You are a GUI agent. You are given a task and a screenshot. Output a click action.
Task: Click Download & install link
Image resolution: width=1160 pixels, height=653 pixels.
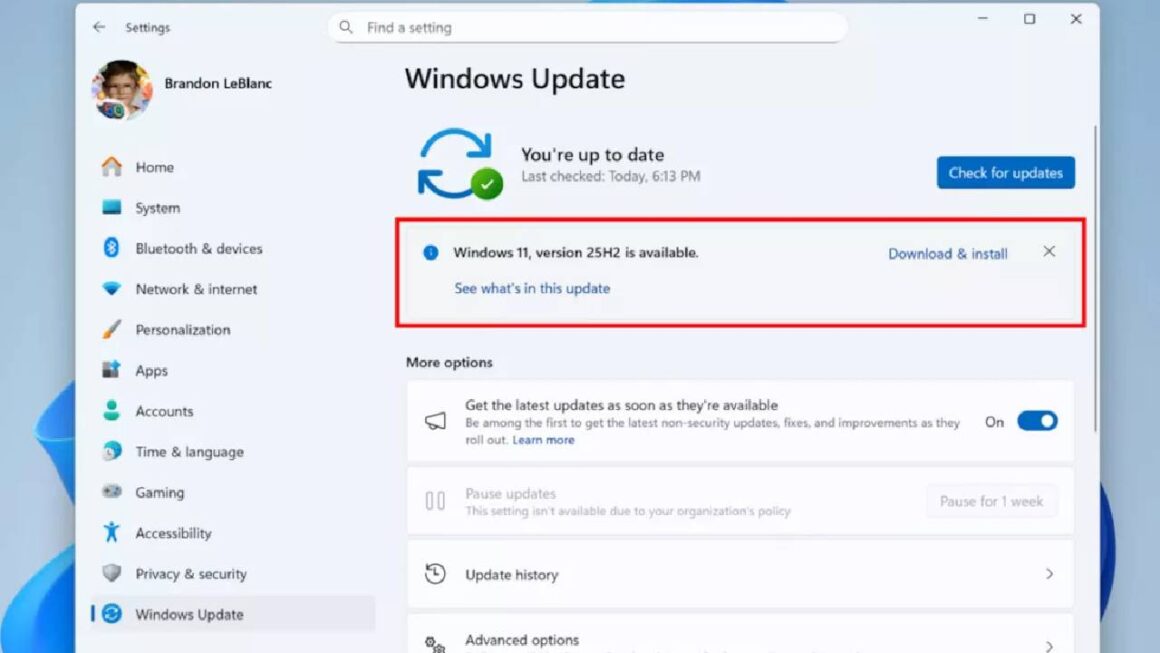click(948, 254)
